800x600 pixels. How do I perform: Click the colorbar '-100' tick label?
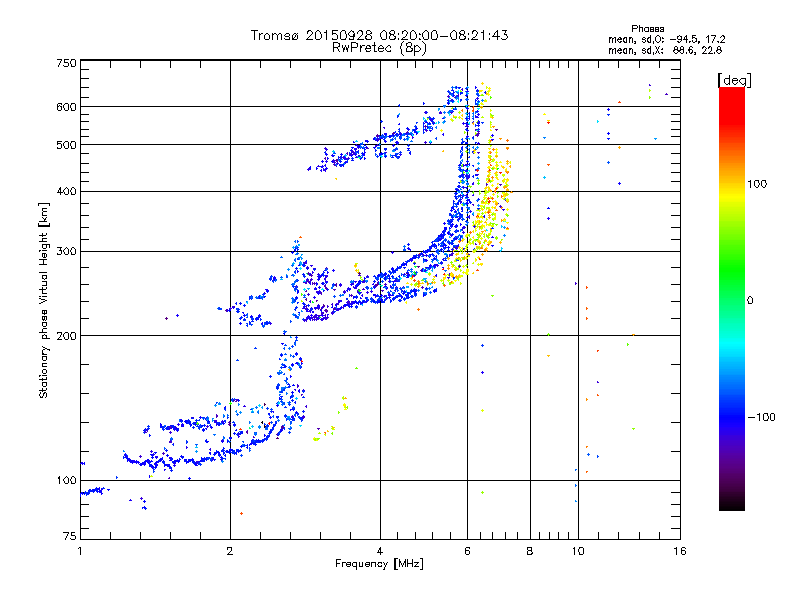761,417
